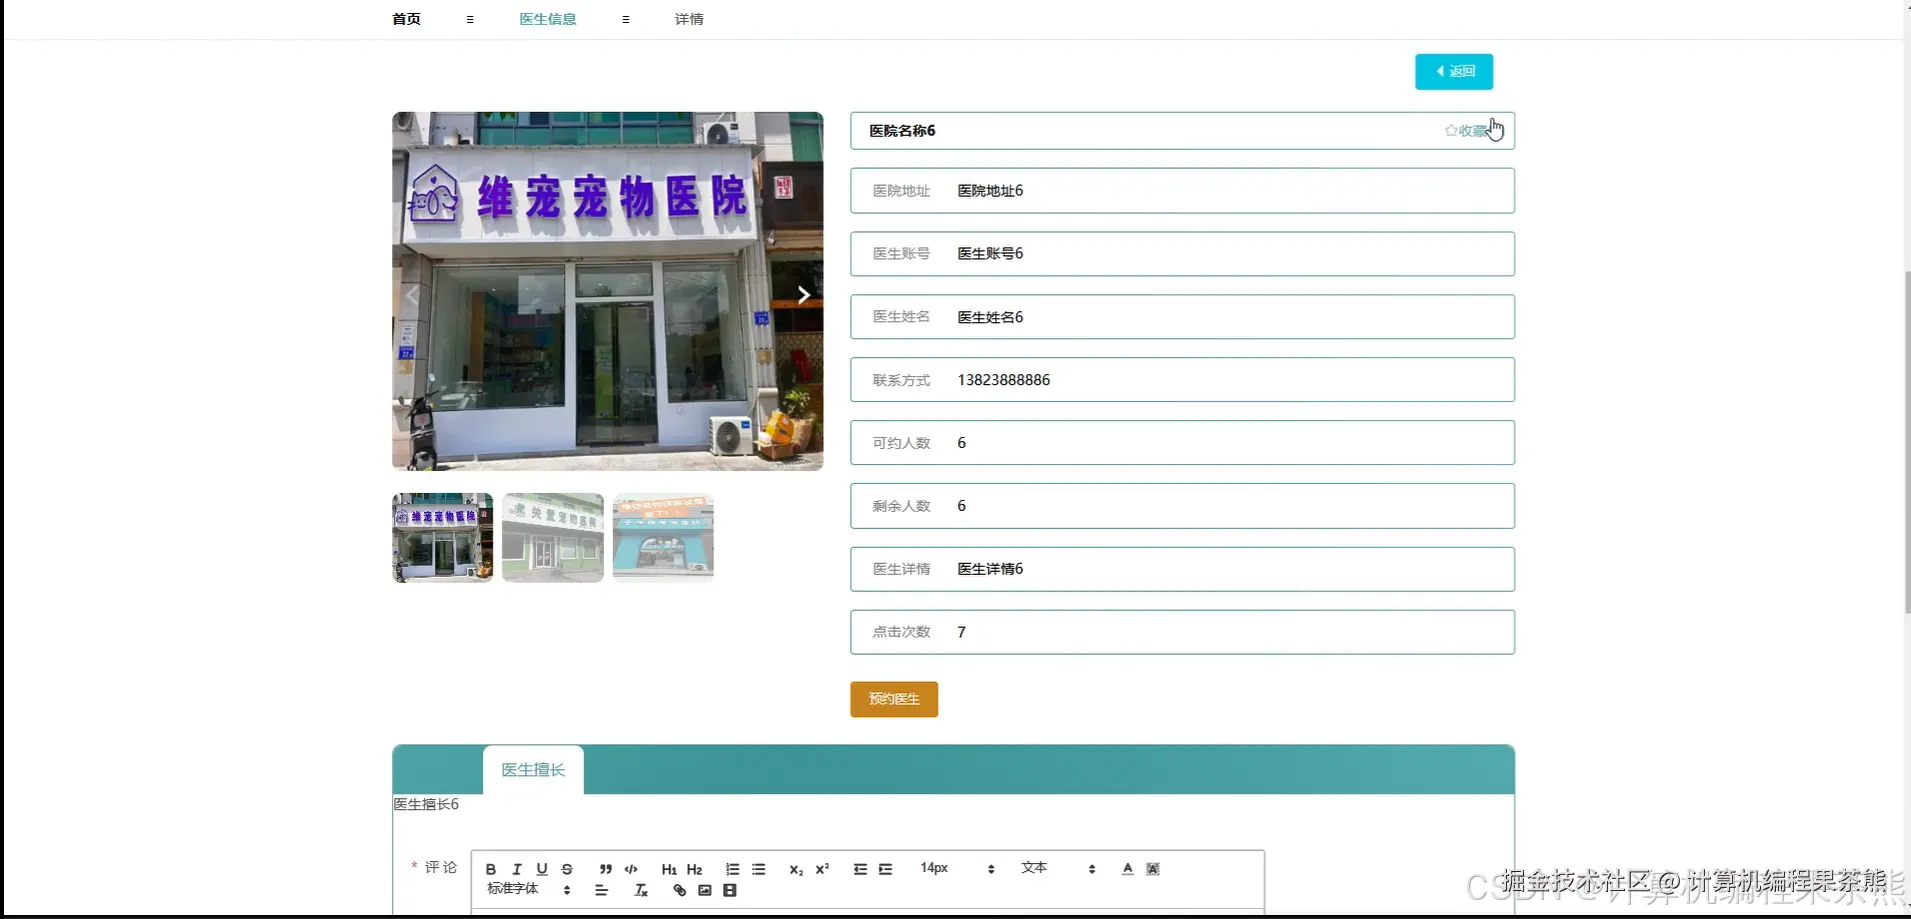The width and height of the screenshot is (1911, 919).
Task: Insert a hyperlink in comment editor
Action: tap(679, 891)
